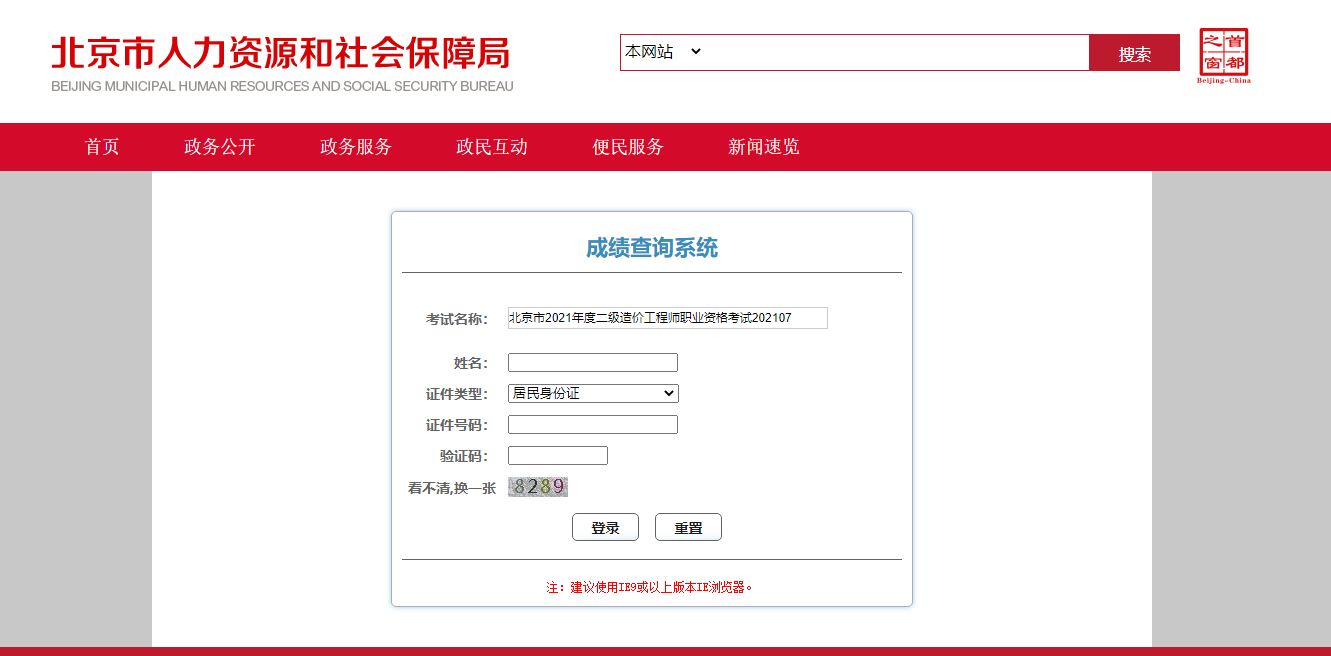Click the 登录 login button
1331x656 pixels.
pyautogui.click(x=605, y=527)
